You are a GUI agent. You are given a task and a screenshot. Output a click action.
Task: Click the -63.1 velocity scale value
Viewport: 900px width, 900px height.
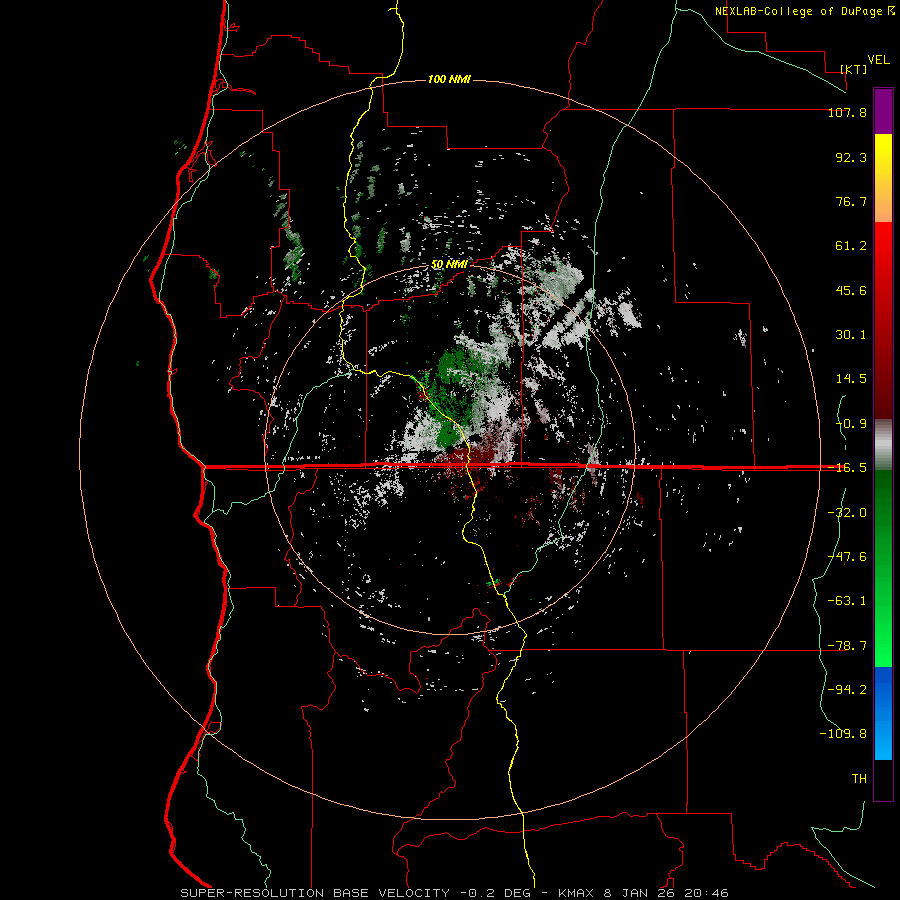coord(847,601)
